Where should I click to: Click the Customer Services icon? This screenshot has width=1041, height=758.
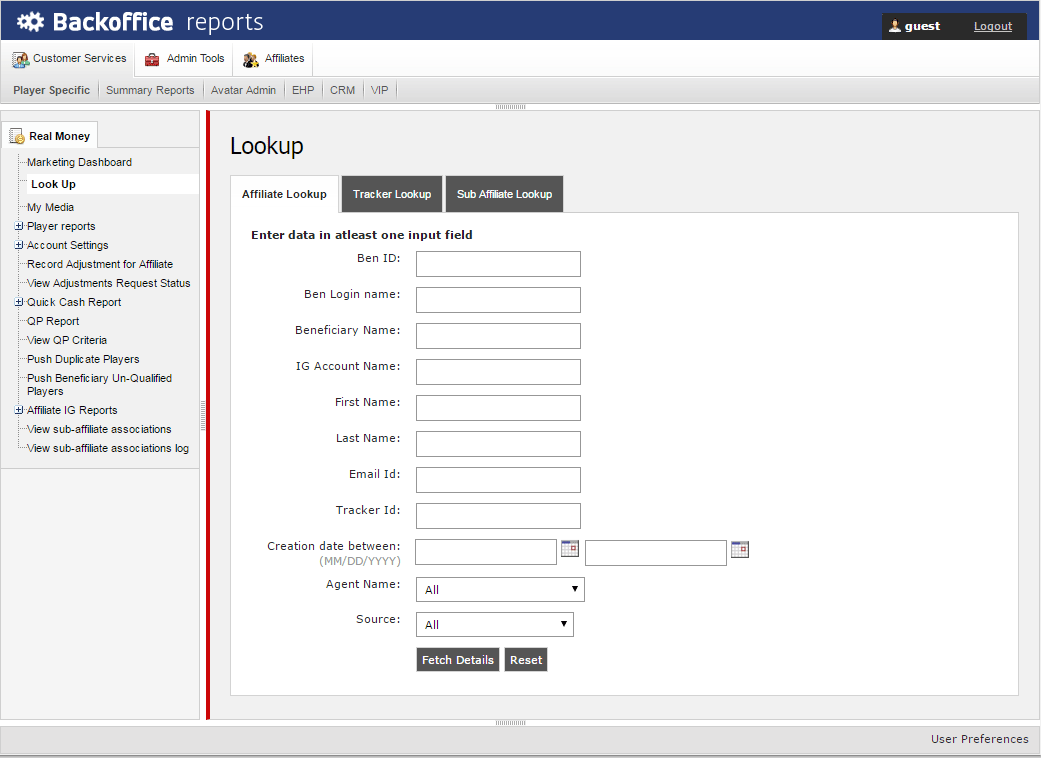coord(20,60)
